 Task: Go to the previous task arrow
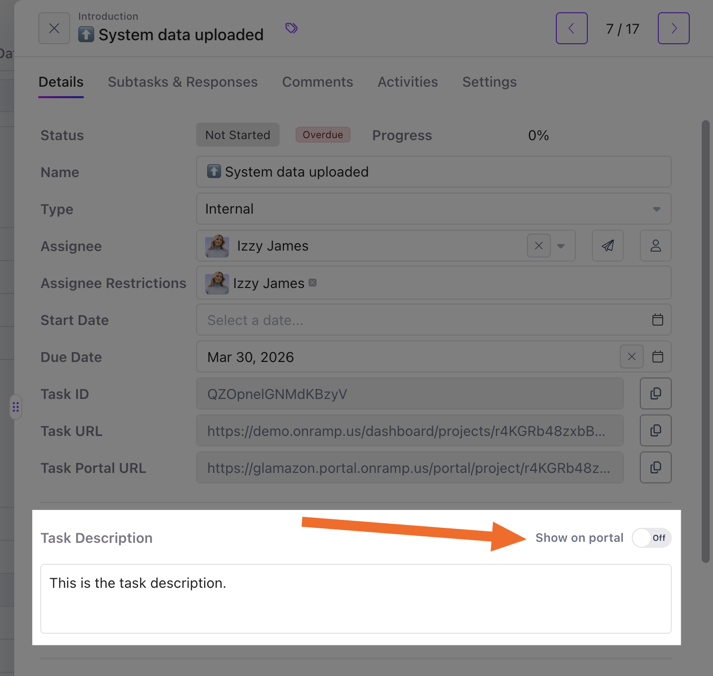coord(572,29)
